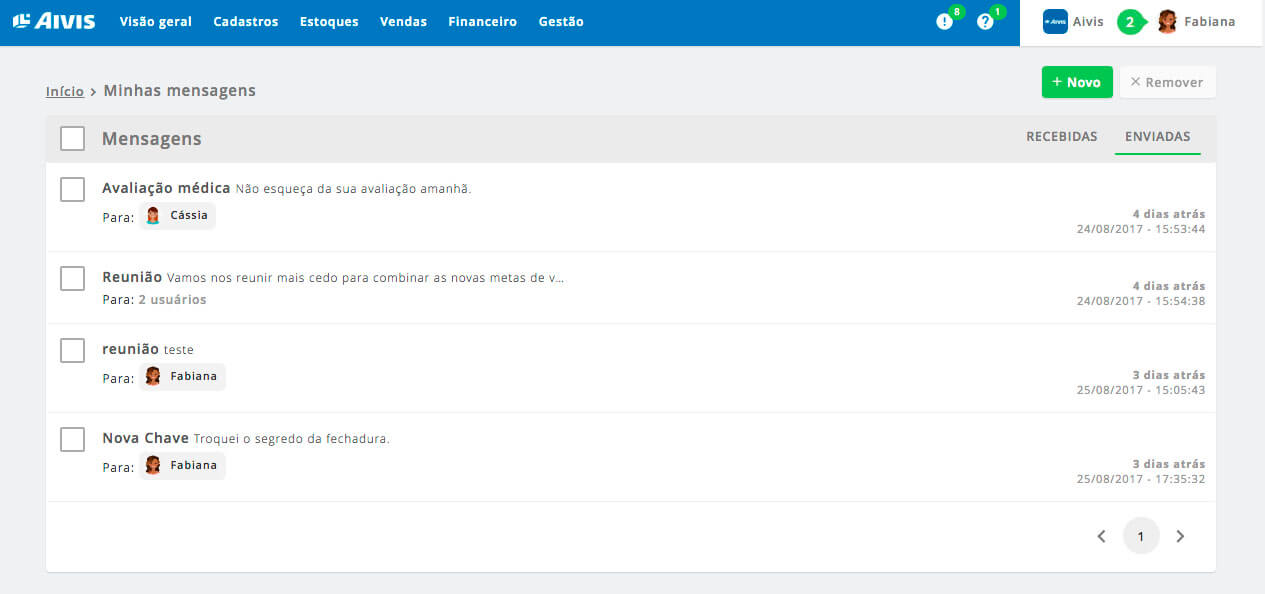
Task: Click Fabiana's avatar in Nova Chave row
Action: pyautogui.click(x=153, y=466)
